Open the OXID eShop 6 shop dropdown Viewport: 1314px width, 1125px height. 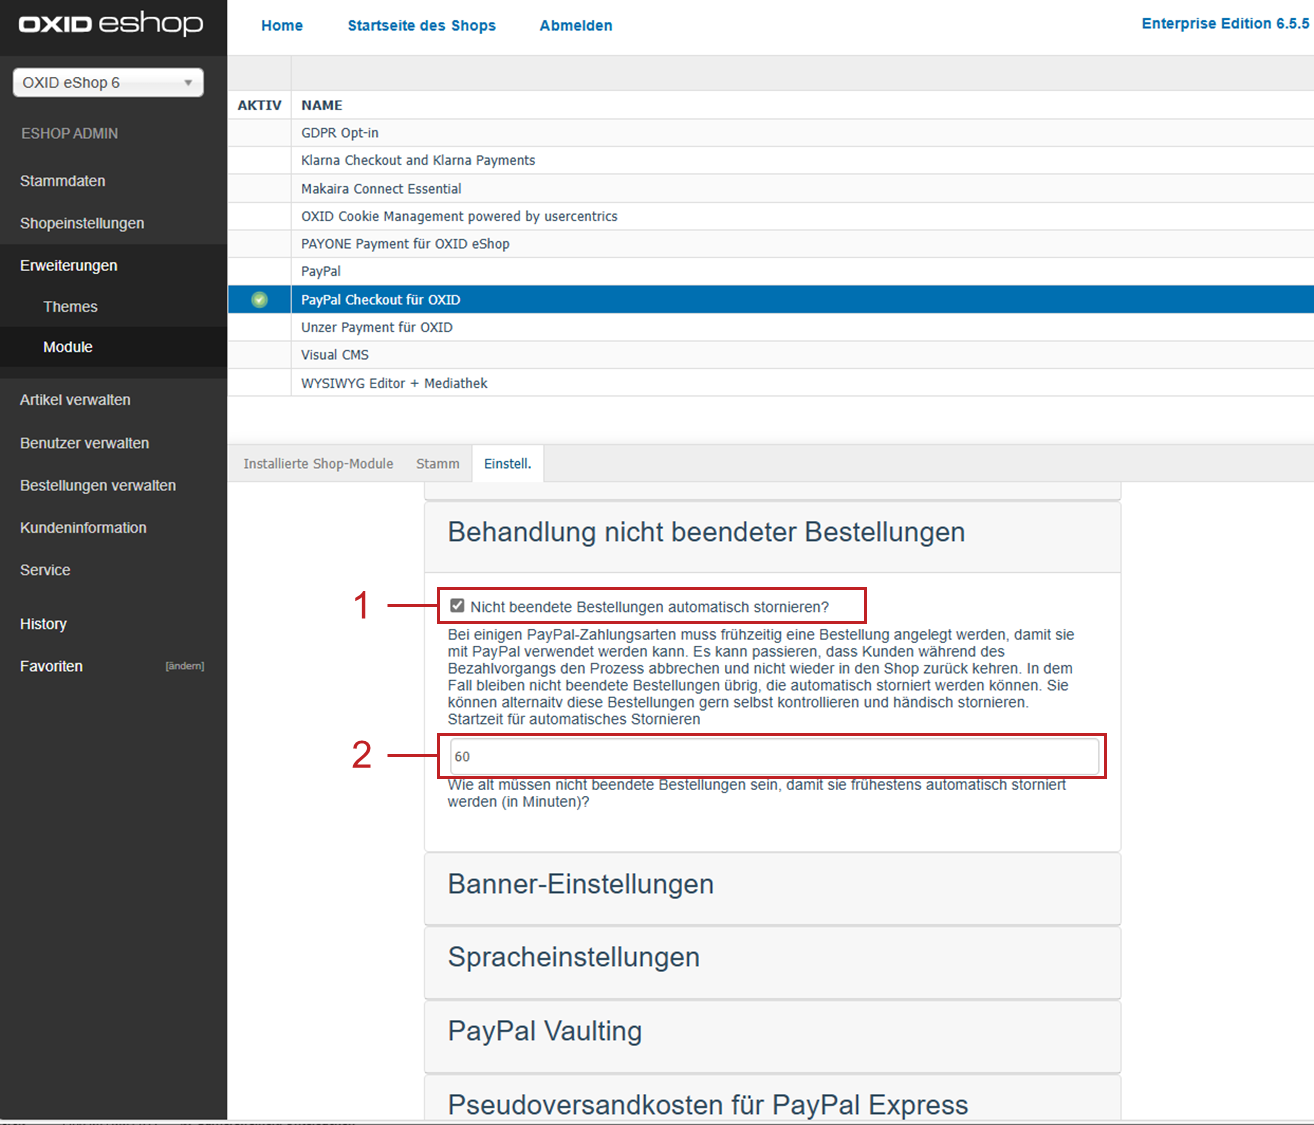click(108, 83)
